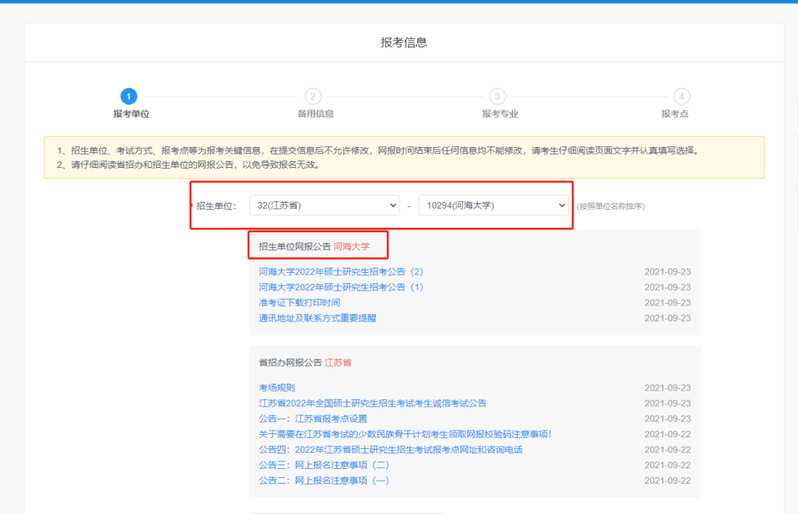Click step 3 circle for 报考专业
Viewport: 798px width, 514px height.
(x=497, y=96)
